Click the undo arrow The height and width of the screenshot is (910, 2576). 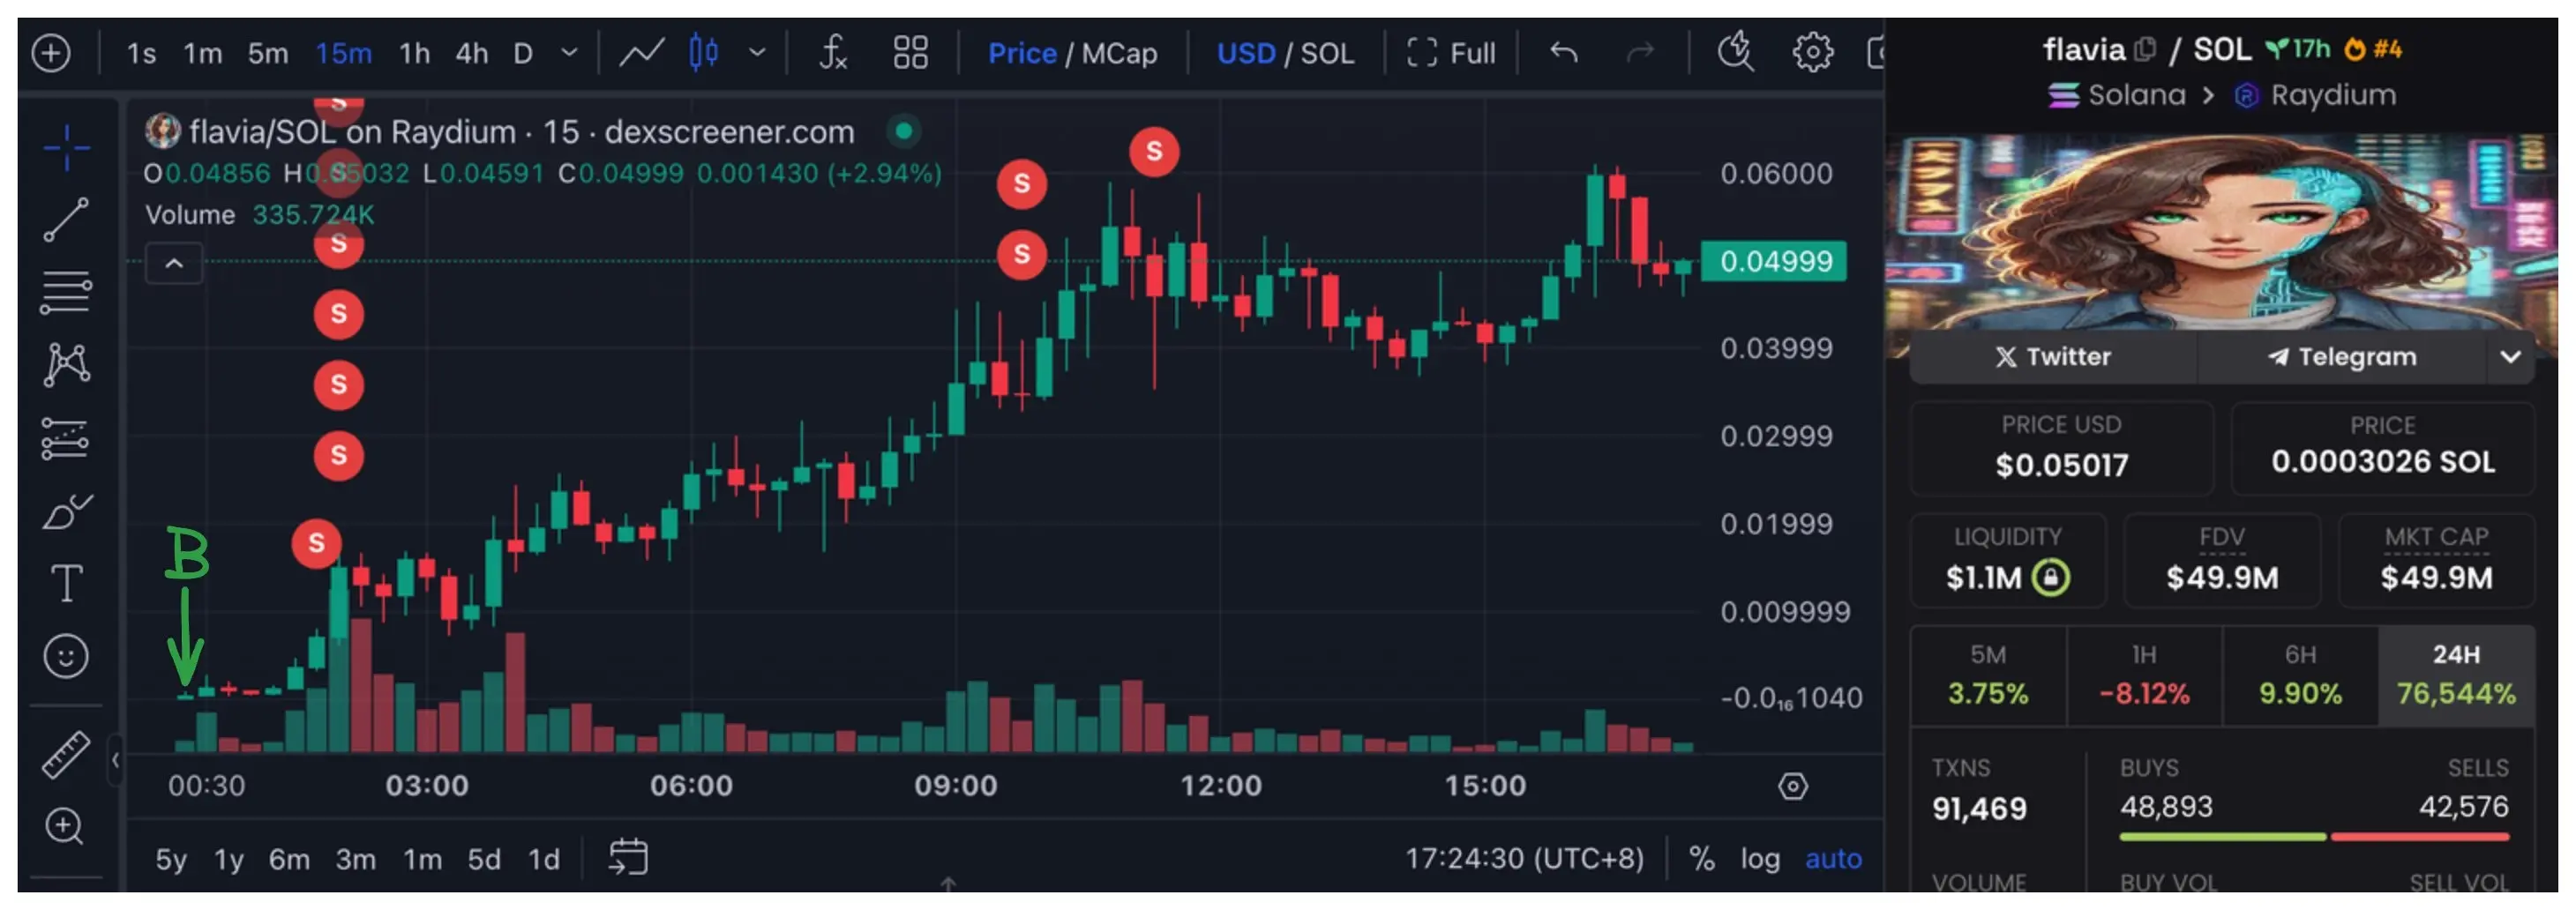[1564, 52]
